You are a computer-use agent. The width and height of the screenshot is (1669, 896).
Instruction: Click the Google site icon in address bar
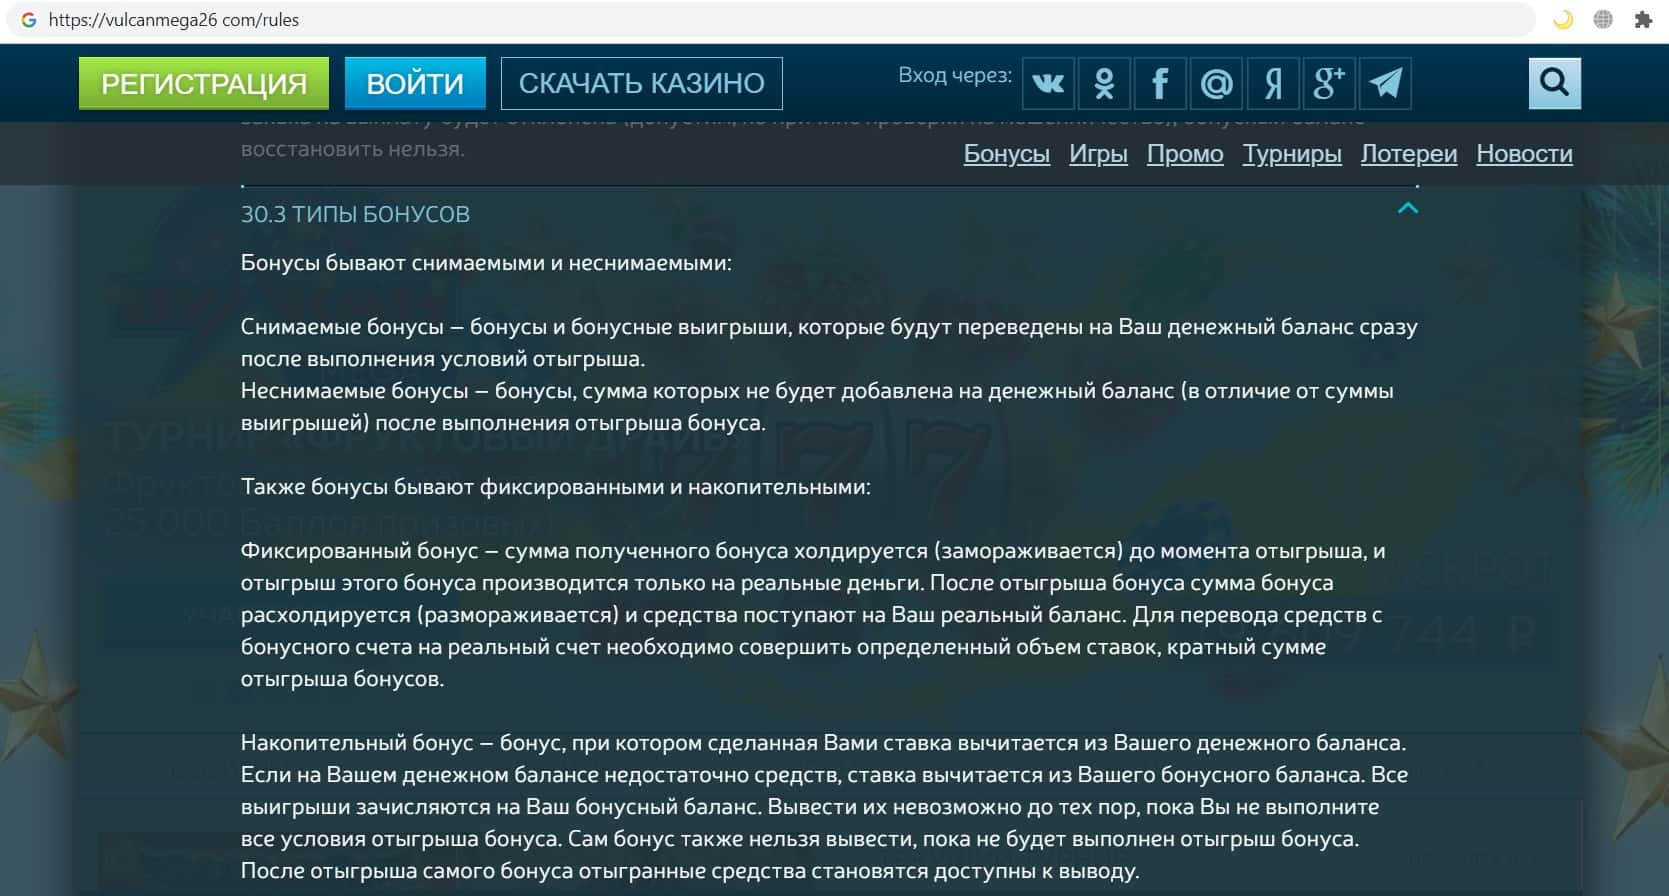(x=29, y=20)
